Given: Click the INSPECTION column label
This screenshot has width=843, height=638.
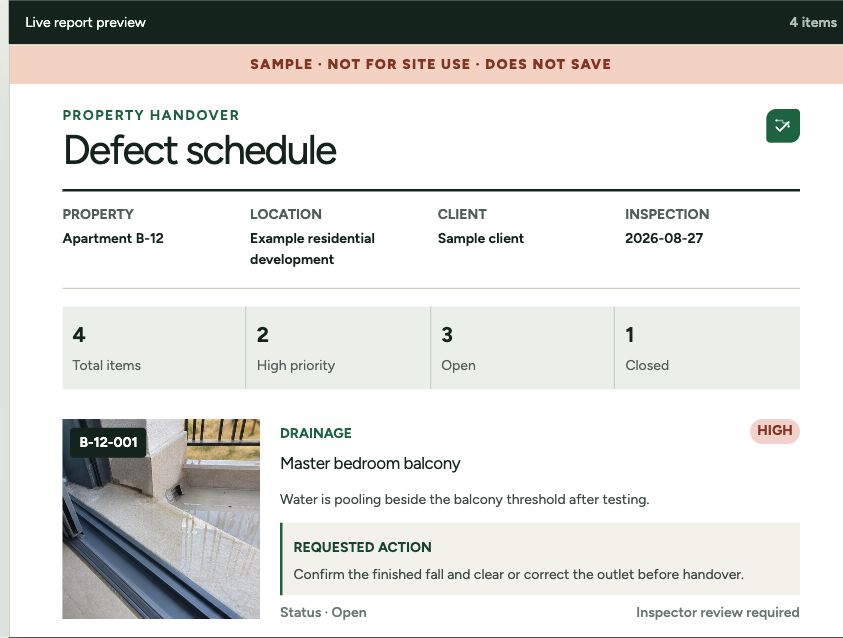Looking at the screenshot, I should click(x=667, y=214).
